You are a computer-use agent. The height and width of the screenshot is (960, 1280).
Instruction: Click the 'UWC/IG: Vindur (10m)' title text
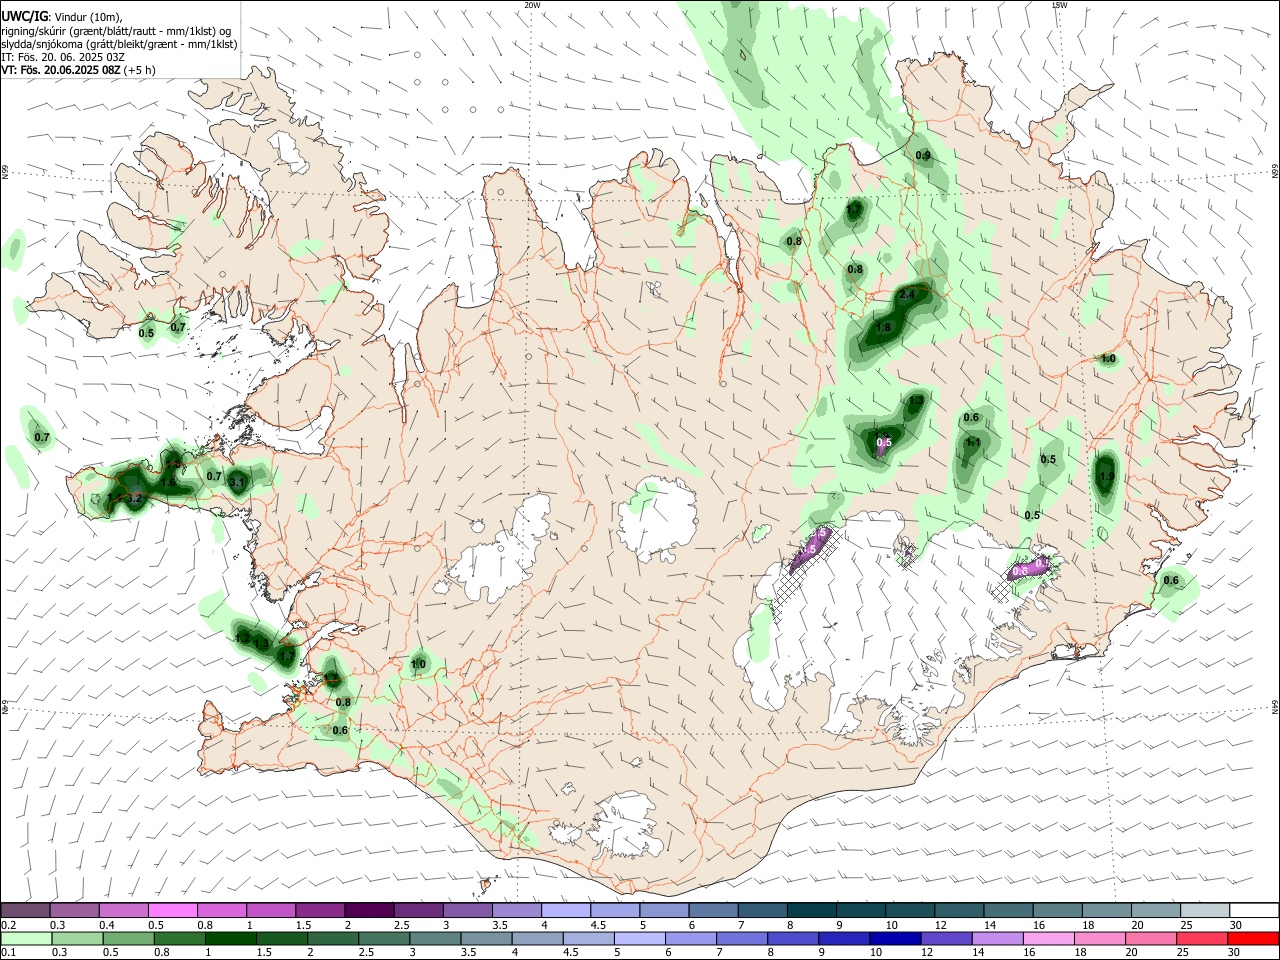click(61, 16)
